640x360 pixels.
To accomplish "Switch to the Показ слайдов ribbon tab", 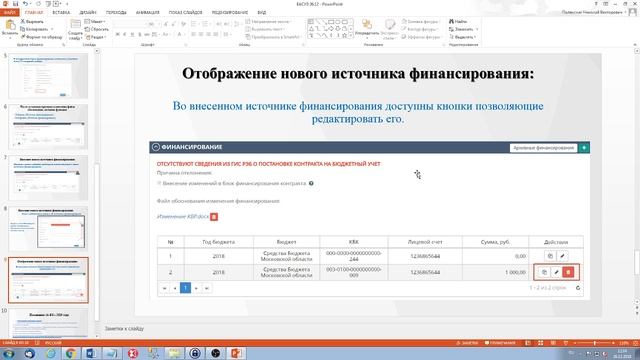I will [x=185, y=13].
